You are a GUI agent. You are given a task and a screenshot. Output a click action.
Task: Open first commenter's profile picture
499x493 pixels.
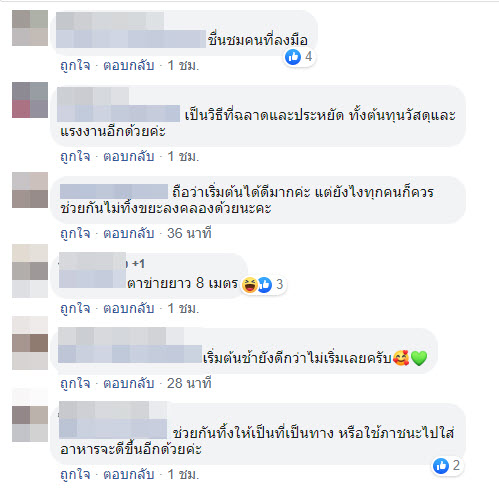30,28
